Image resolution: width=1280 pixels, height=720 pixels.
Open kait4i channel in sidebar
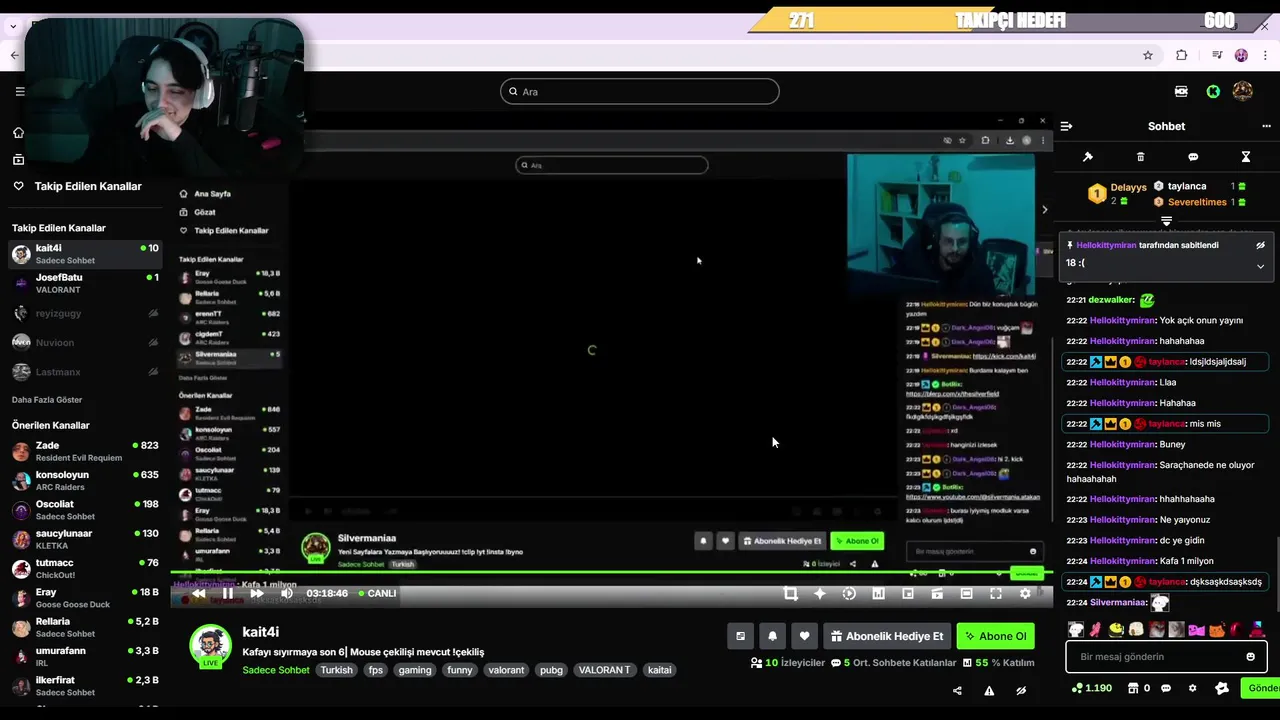(85, 254)
